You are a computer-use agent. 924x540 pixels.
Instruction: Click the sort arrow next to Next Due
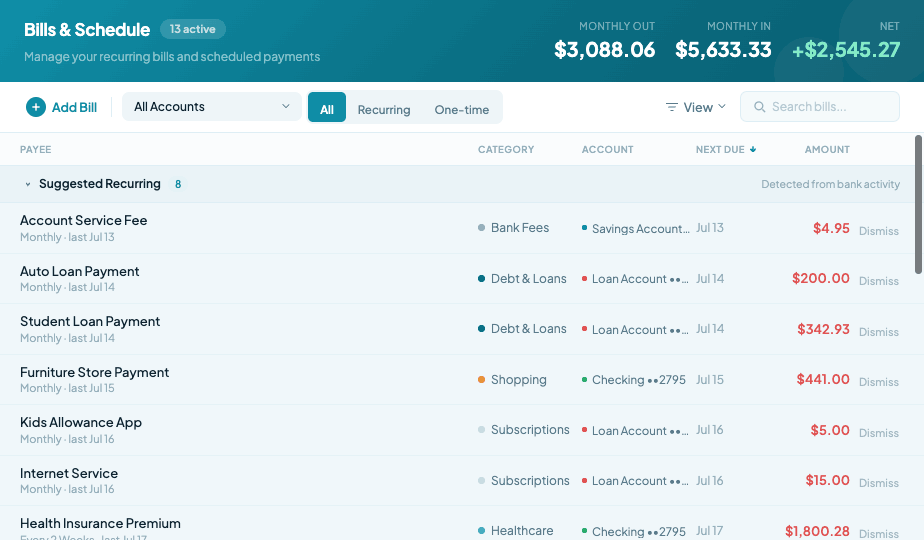point(753,150)
